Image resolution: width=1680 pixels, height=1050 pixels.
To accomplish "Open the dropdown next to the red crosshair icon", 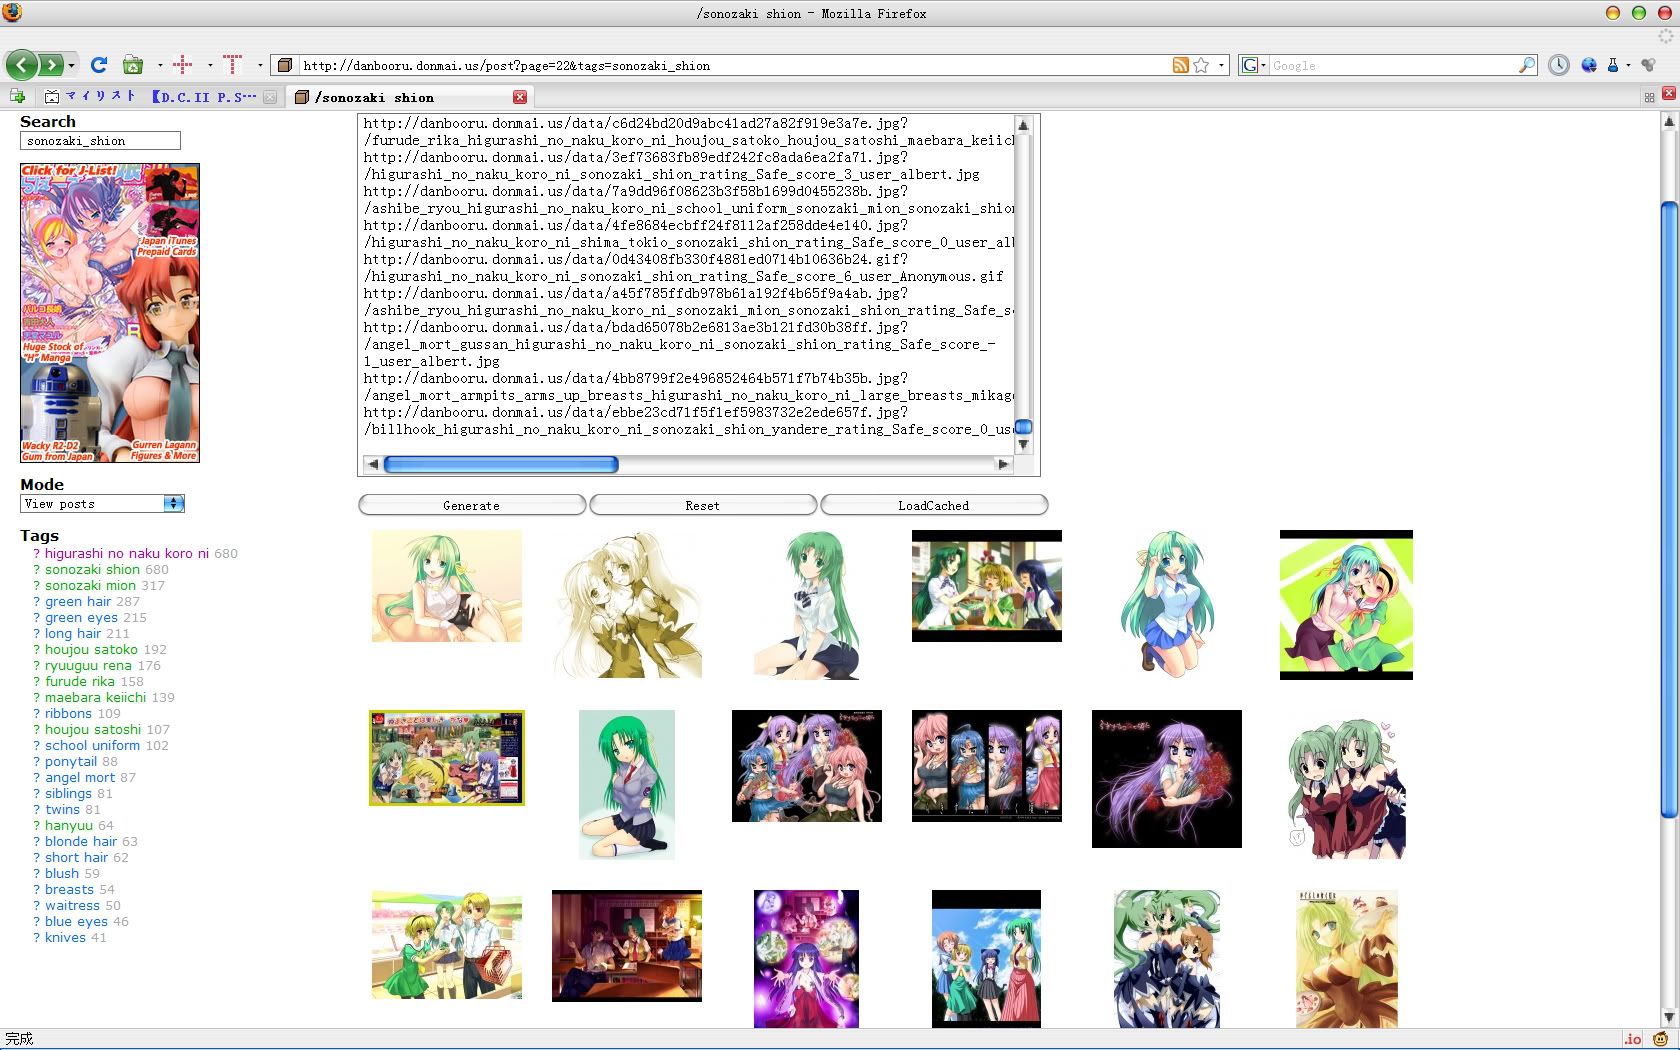I will click(210, 65).
